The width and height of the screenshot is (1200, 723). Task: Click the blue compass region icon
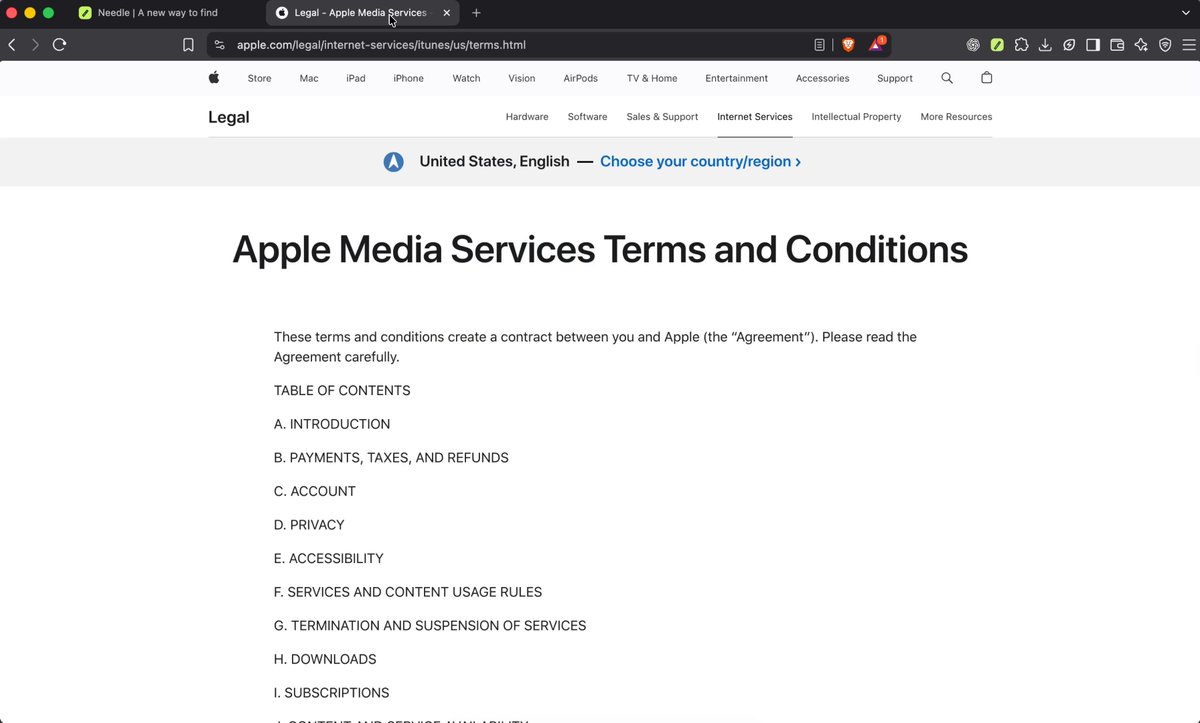point(394,162)
